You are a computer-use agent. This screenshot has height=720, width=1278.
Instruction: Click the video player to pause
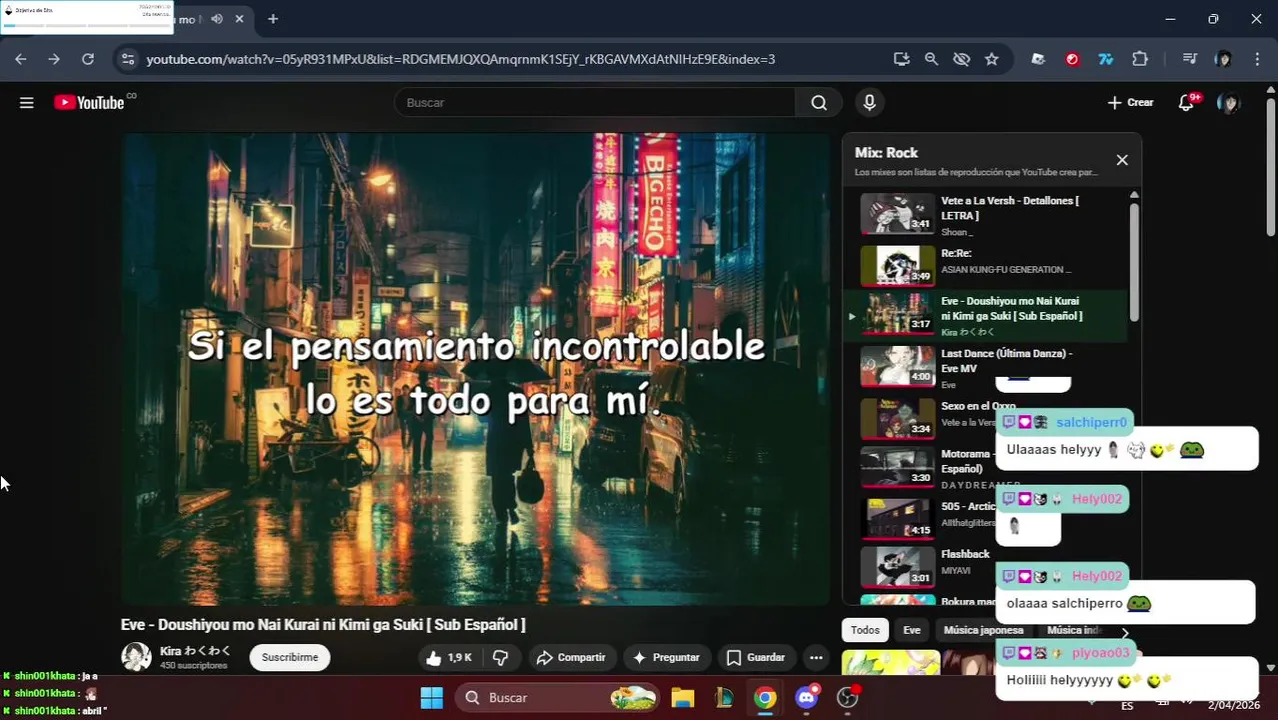tap(476, 369)
